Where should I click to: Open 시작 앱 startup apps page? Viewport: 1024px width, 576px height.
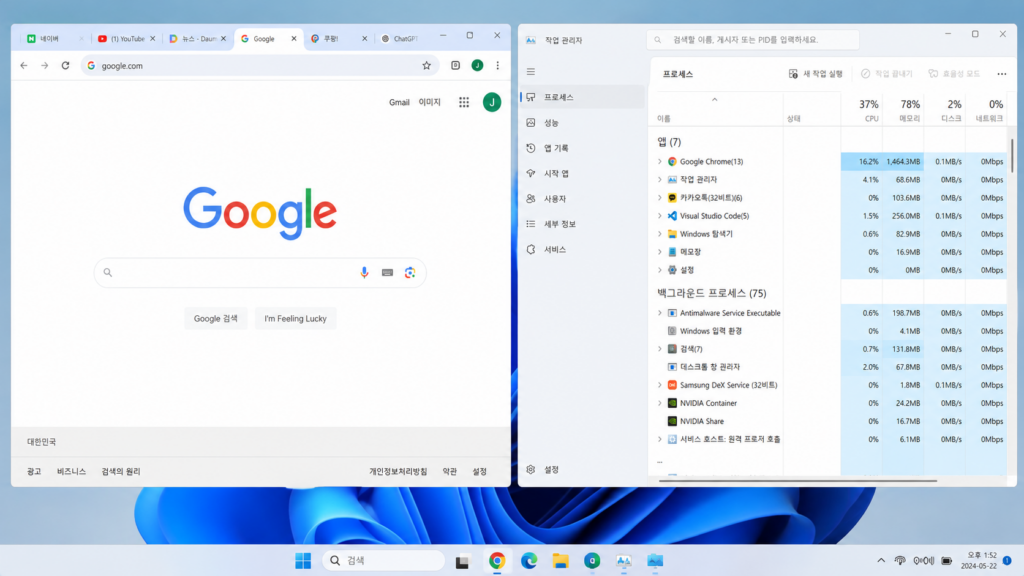click(583, 173)
